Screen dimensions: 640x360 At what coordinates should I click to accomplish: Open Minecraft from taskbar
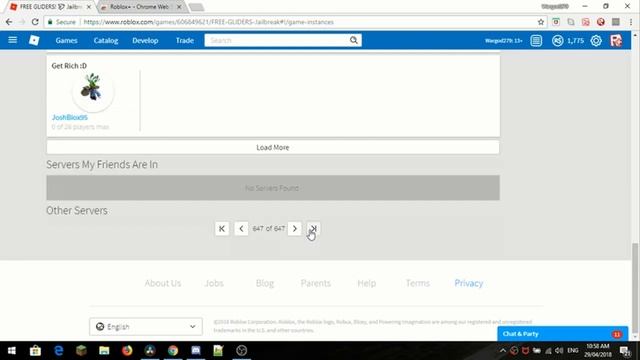81,351
